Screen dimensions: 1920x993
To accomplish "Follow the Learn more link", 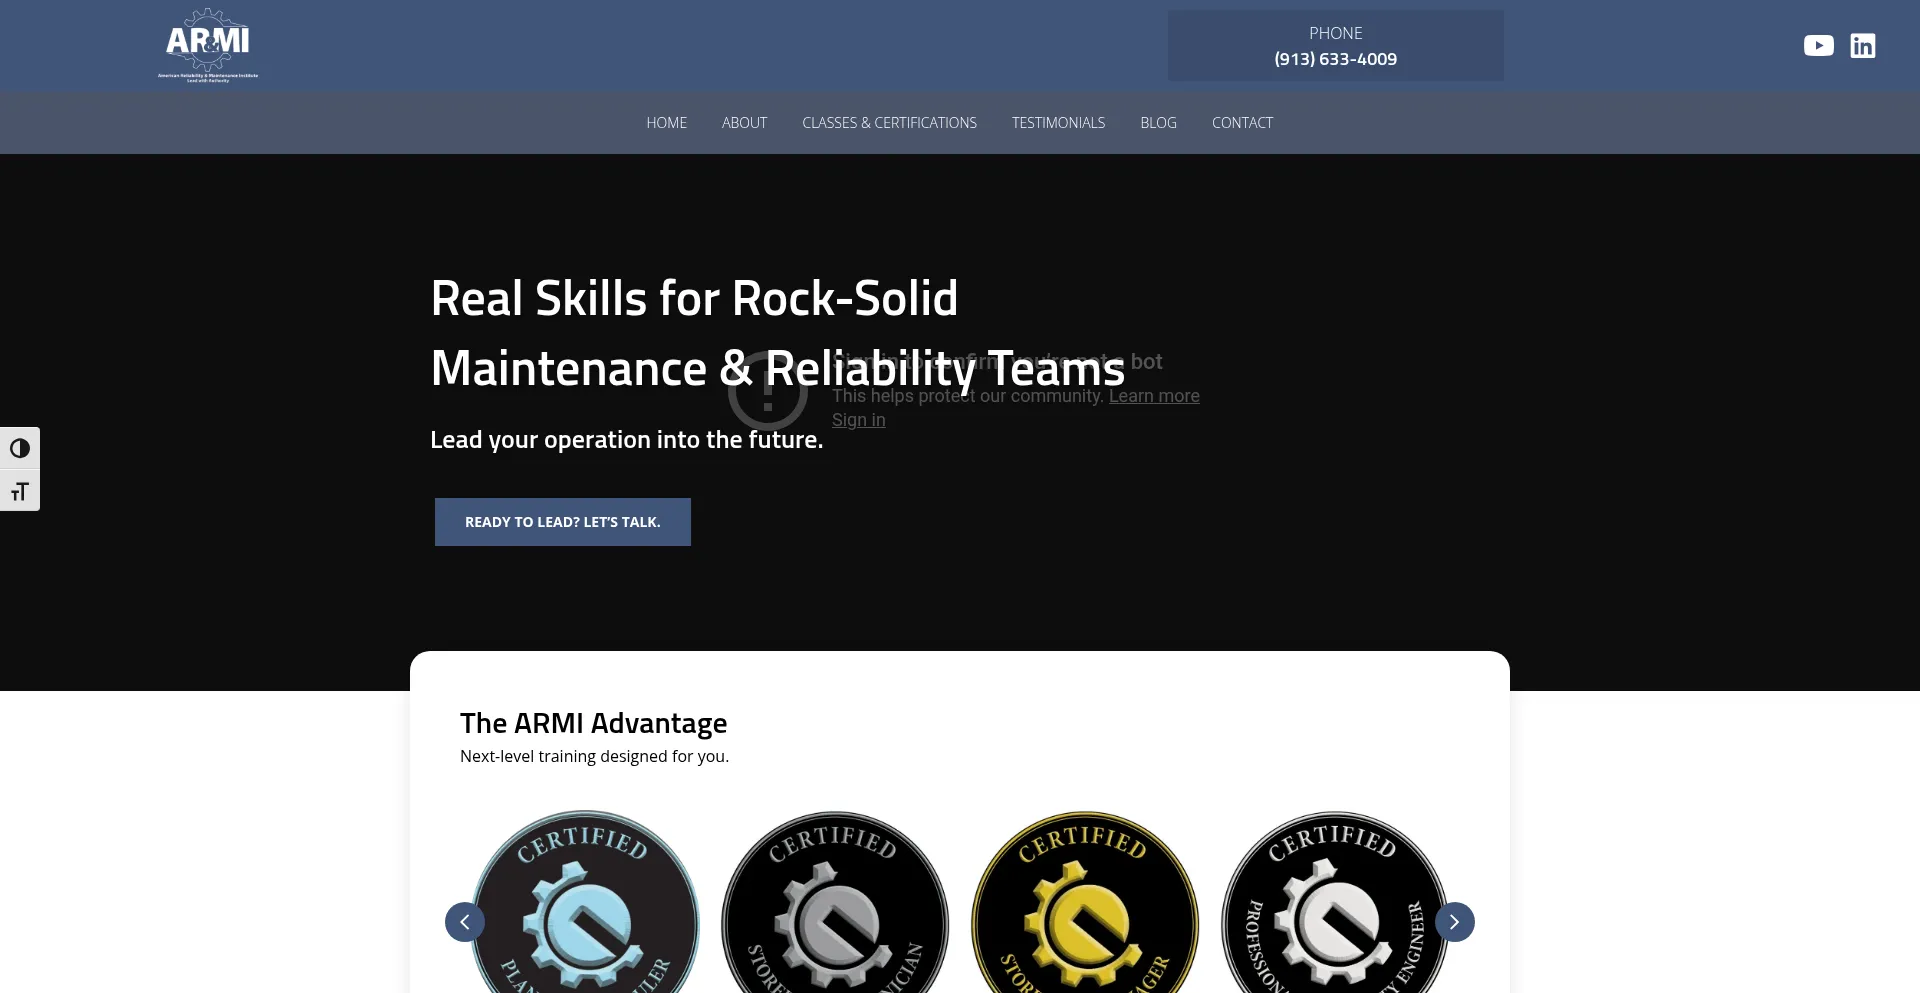I will tap(1154, 396).
